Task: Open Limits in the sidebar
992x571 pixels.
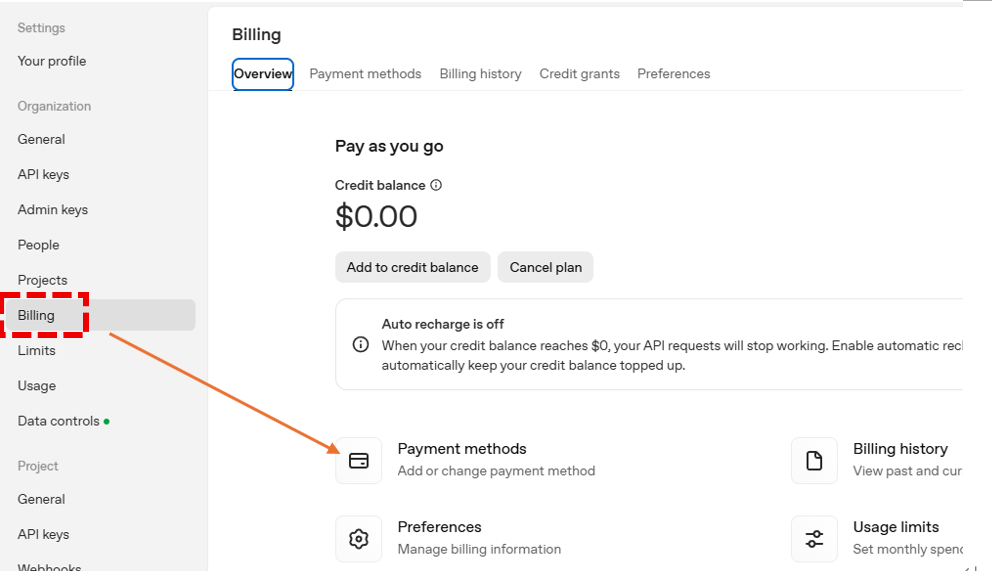Action: (37, 351)
